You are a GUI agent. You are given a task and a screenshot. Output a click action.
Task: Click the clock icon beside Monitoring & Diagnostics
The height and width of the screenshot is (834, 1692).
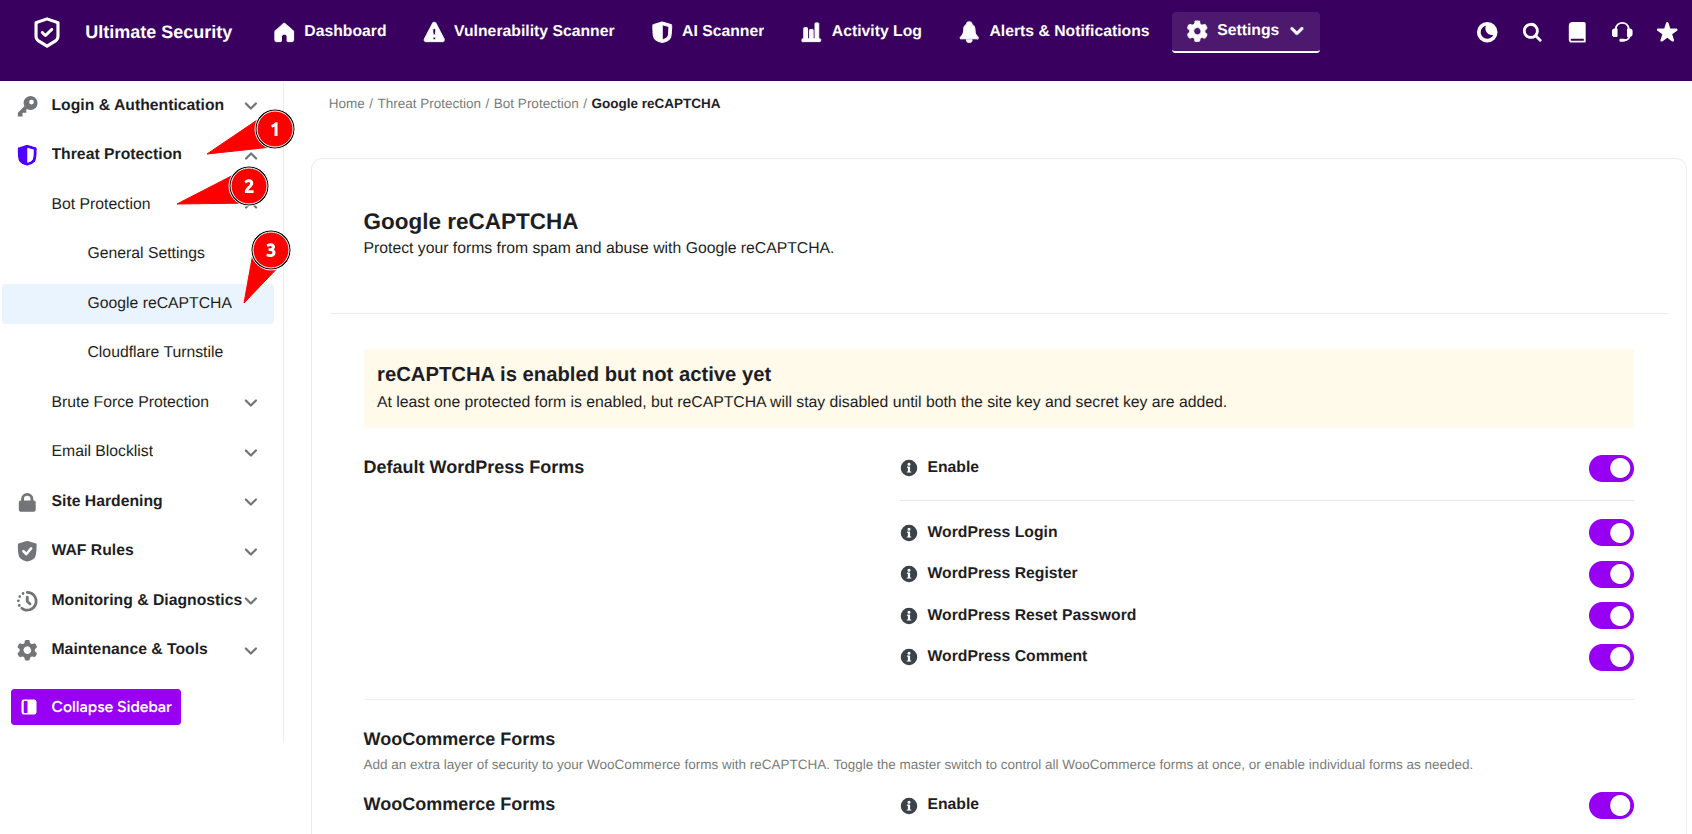28,600
